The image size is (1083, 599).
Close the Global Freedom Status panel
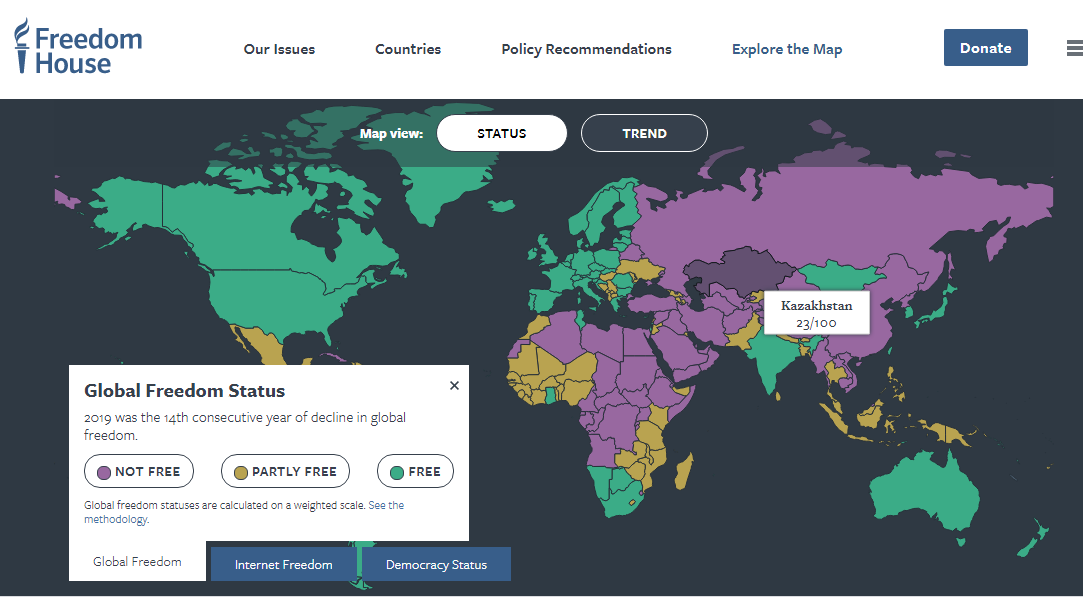[454, 386]
